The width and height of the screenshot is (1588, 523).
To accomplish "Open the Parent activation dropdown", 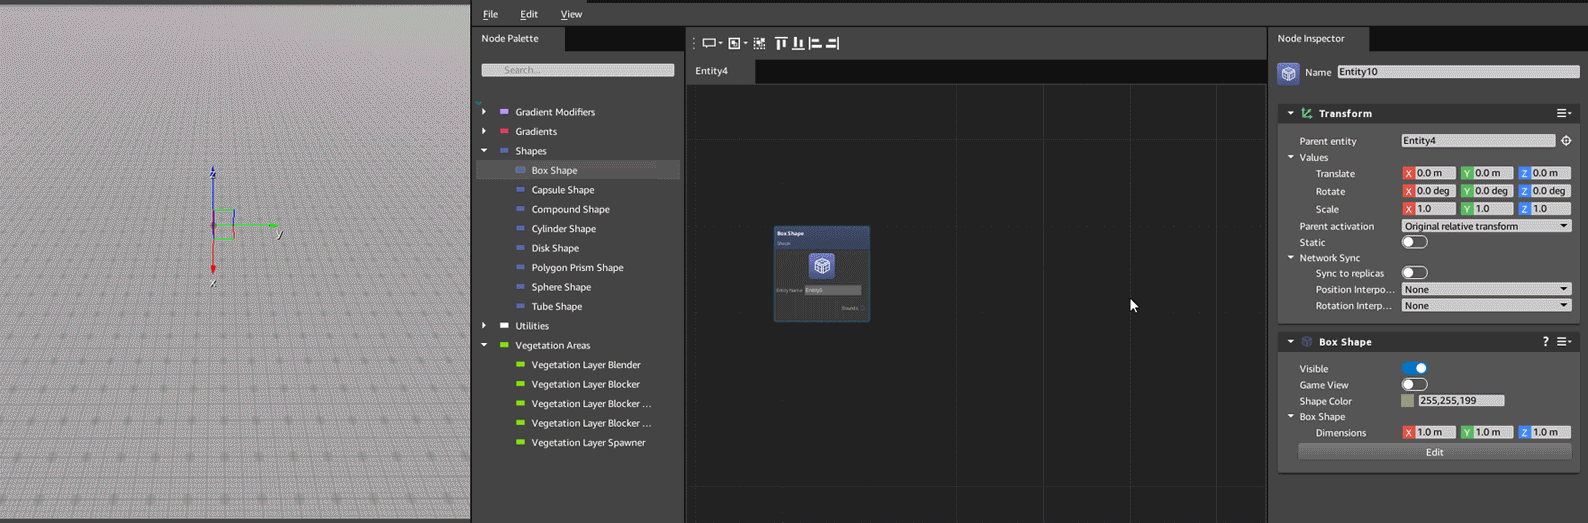I will coord(1485,226).
